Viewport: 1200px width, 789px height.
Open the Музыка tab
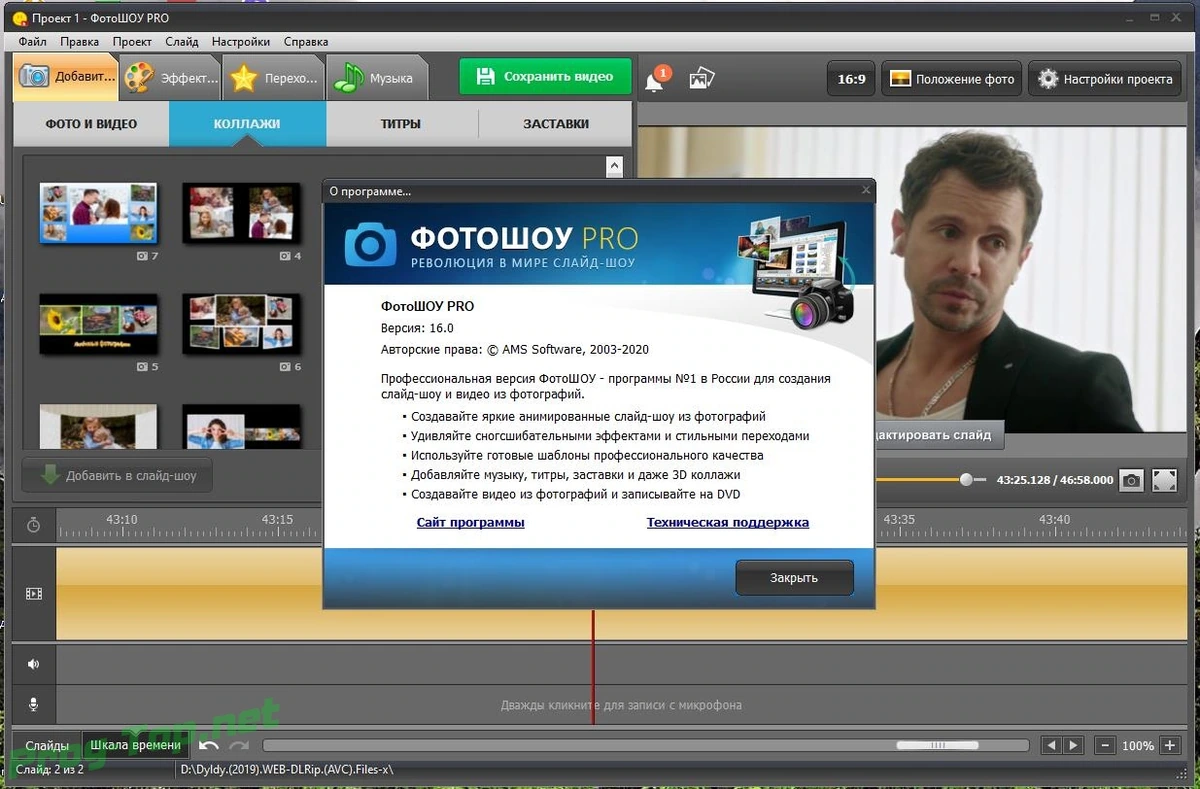(x=378, y=78)
